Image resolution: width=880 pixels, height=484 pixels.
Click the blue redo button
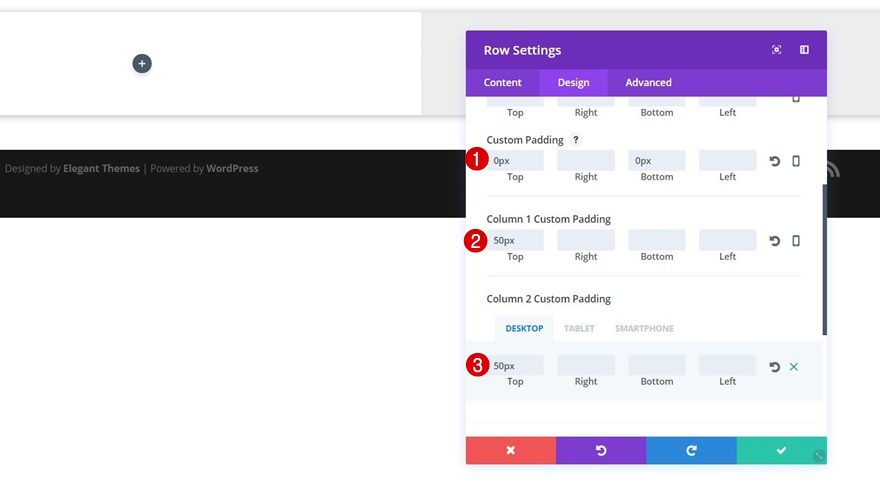click(691, 451)
